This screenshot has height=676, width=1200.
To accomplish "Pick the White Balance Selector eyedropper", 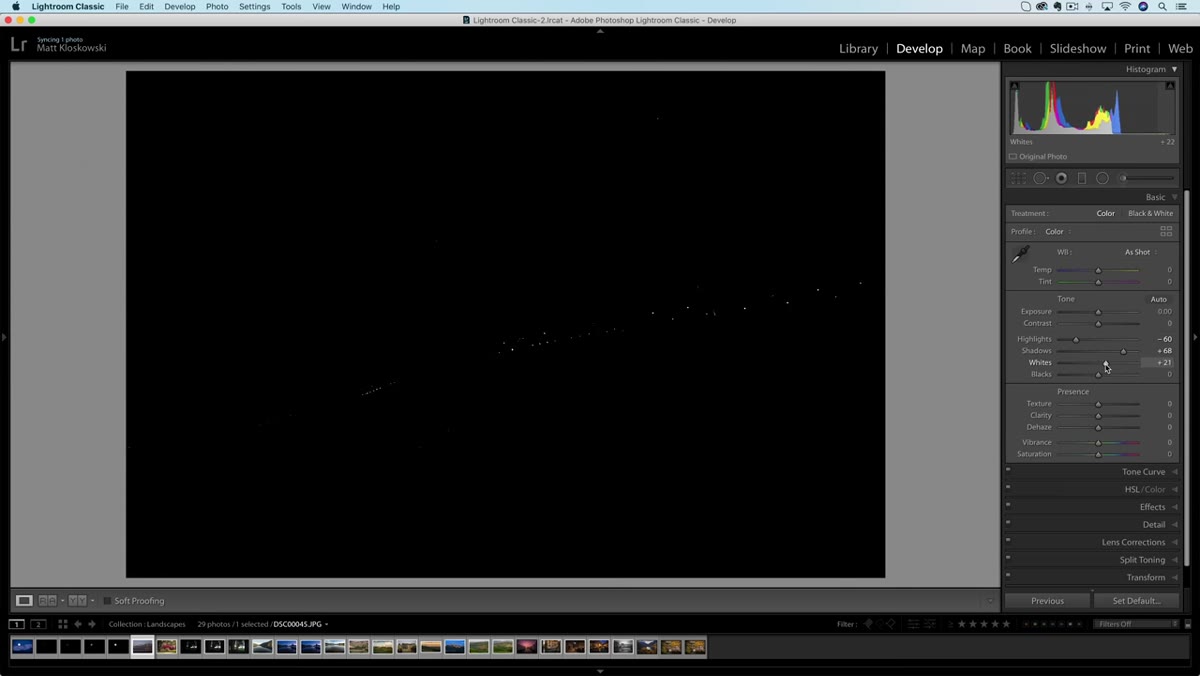I will pos(1020,255).
